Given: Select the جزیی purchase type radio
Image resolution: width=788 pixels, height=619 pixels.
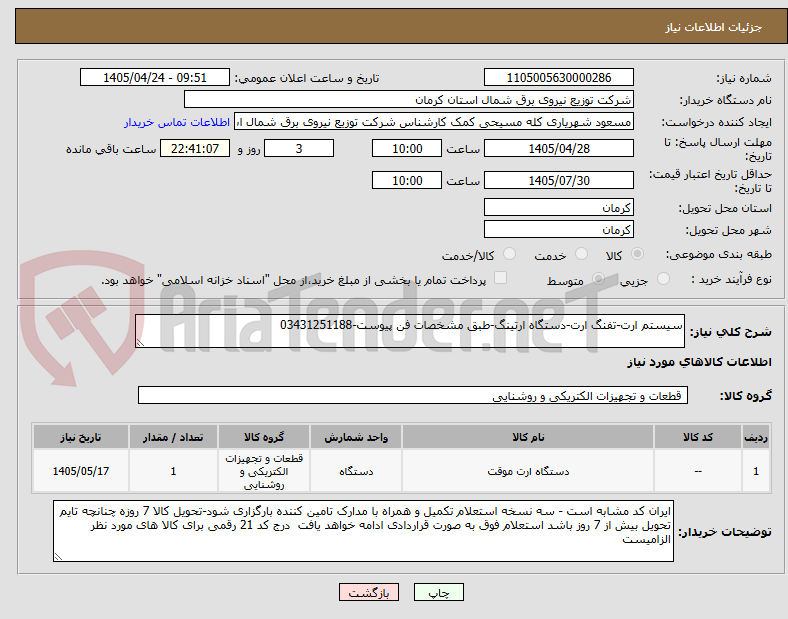Looking at the screenshot, I should (663, 279).
